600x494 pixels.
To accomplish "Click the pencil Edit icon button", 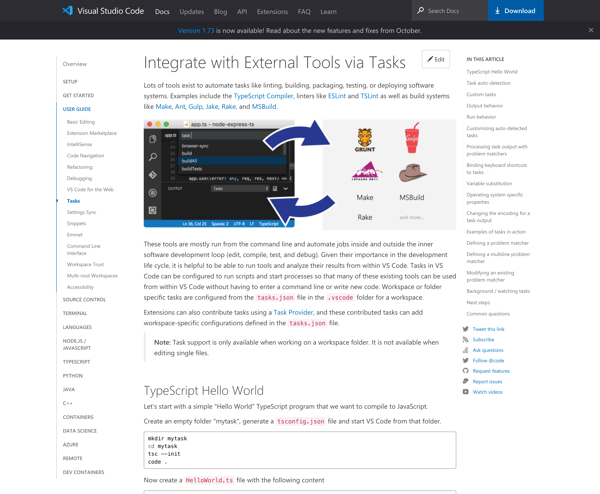I will pyautogui.click(x=436, y=59).
